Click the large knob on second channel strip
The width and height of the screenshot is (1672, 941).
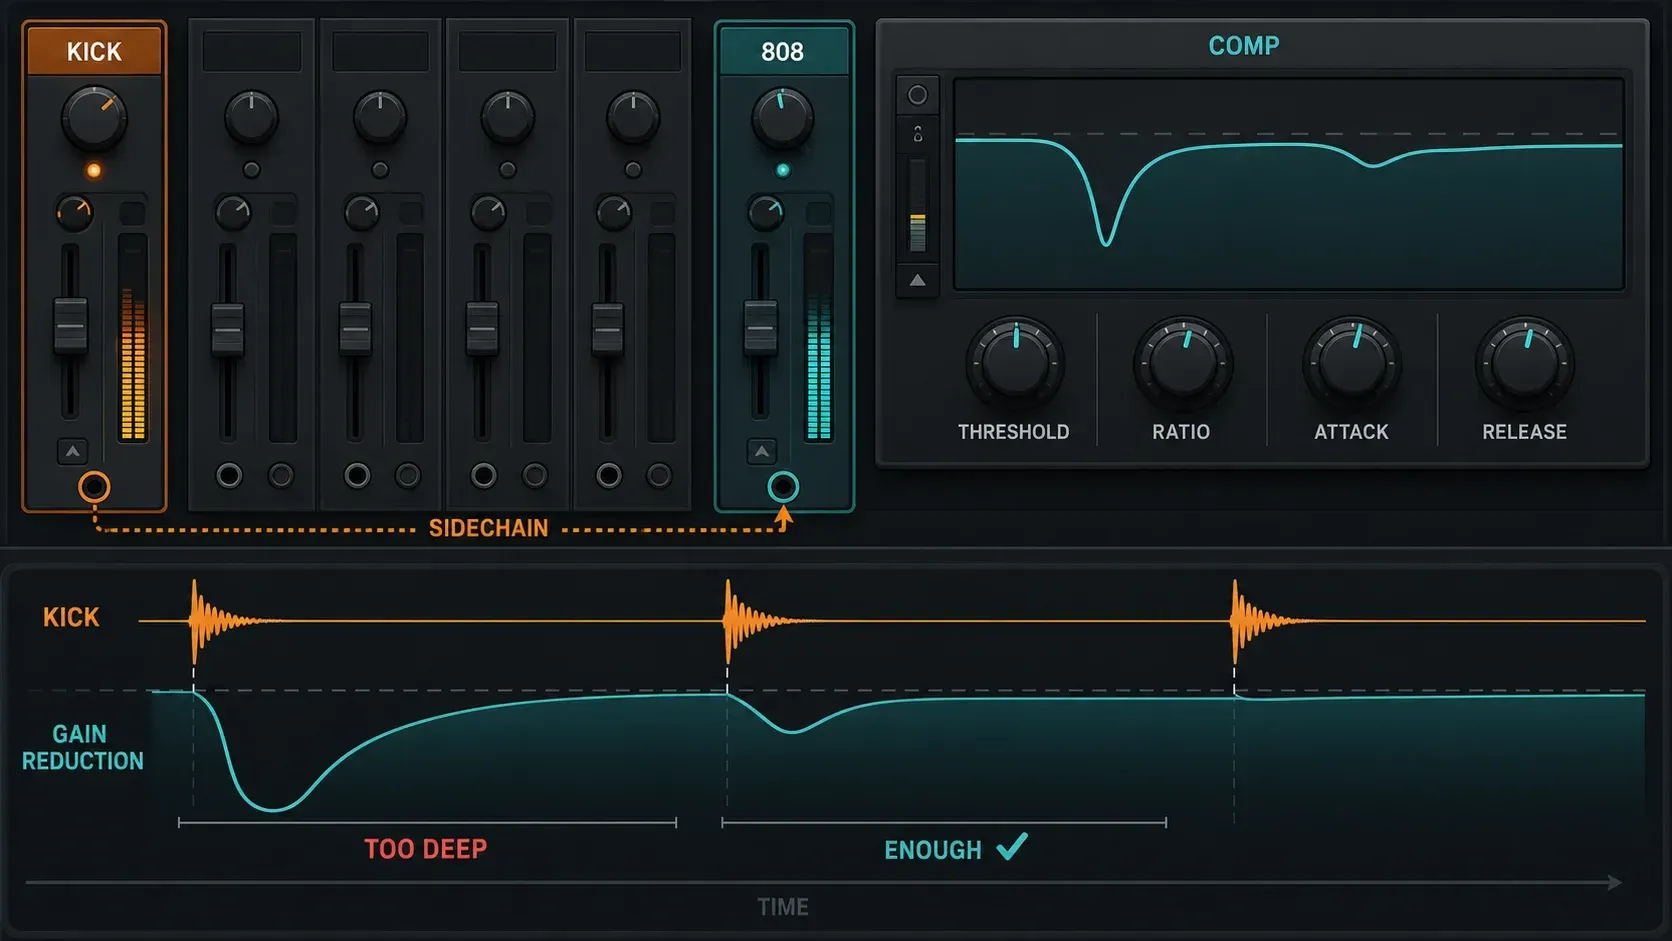click(x=251, y=117)
